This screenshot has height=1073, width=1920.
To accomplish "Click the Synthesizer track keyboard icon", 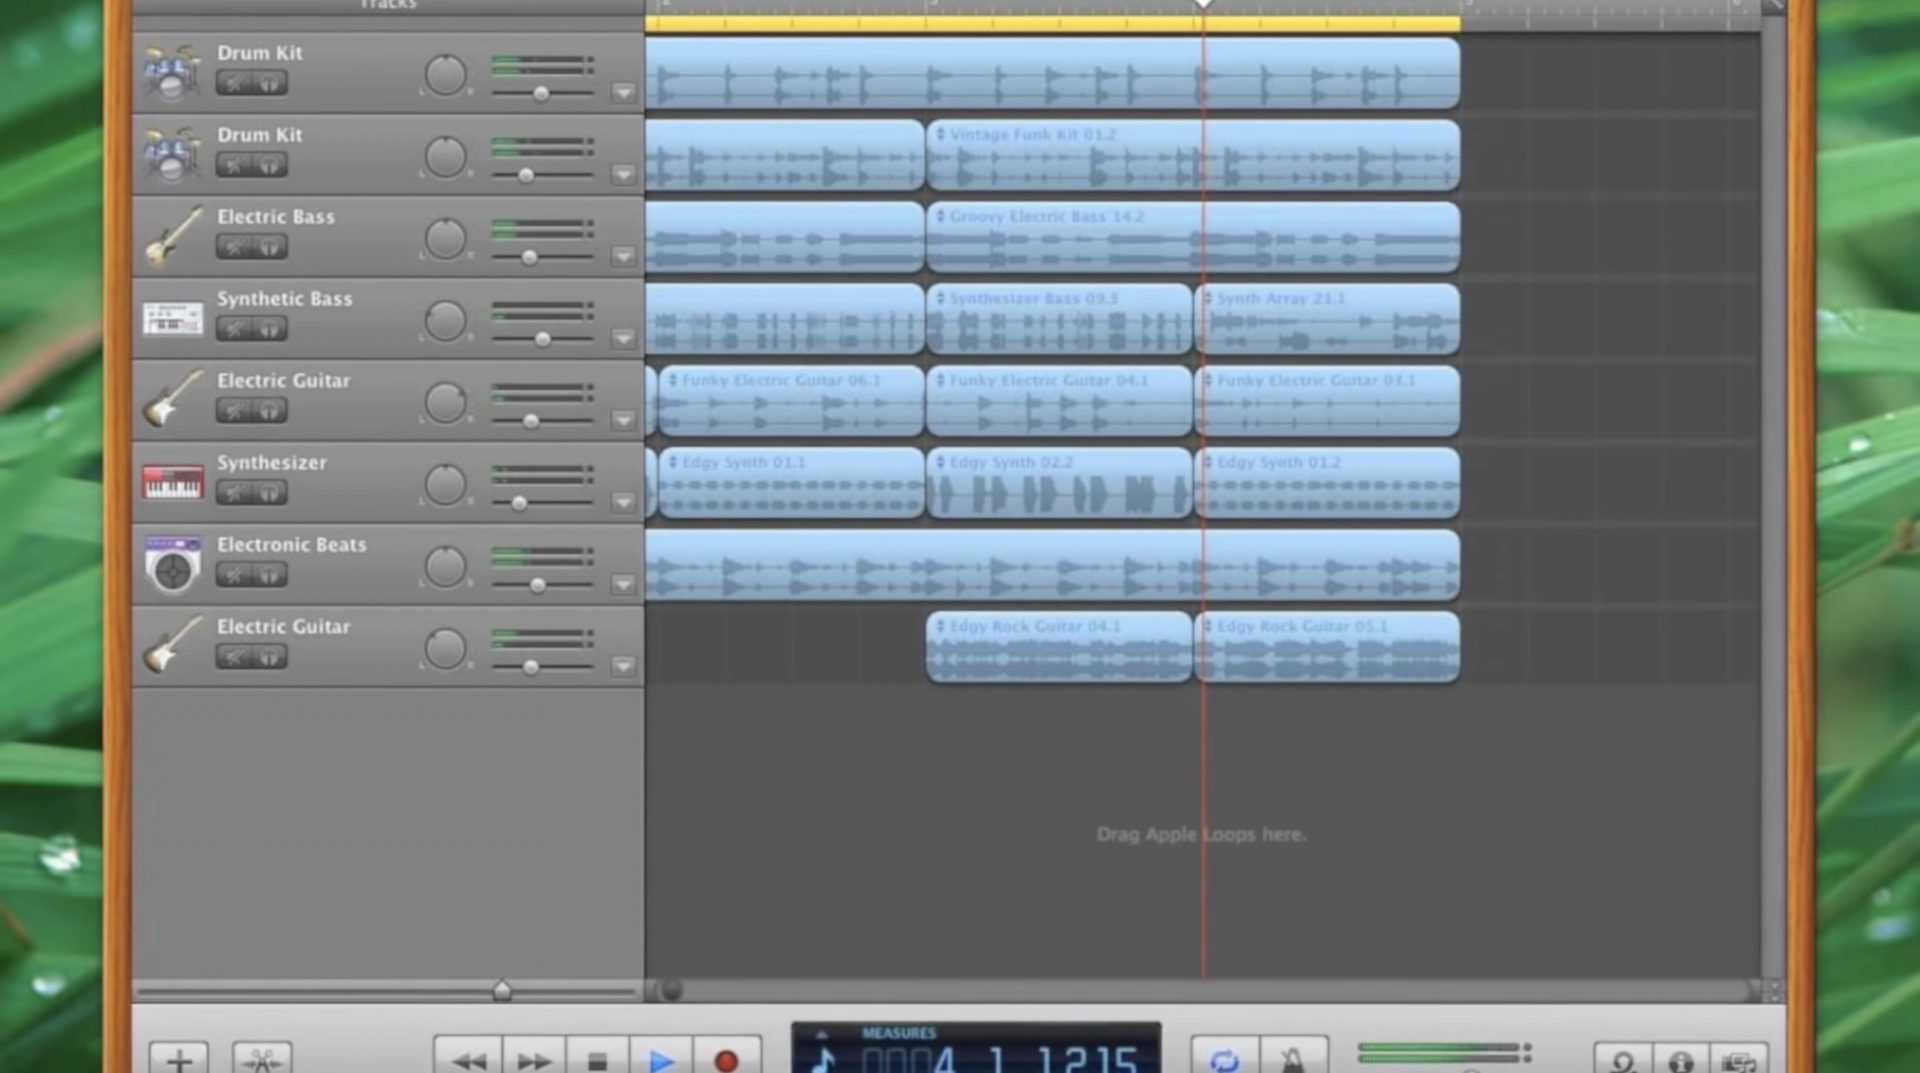I will [172, 483].
